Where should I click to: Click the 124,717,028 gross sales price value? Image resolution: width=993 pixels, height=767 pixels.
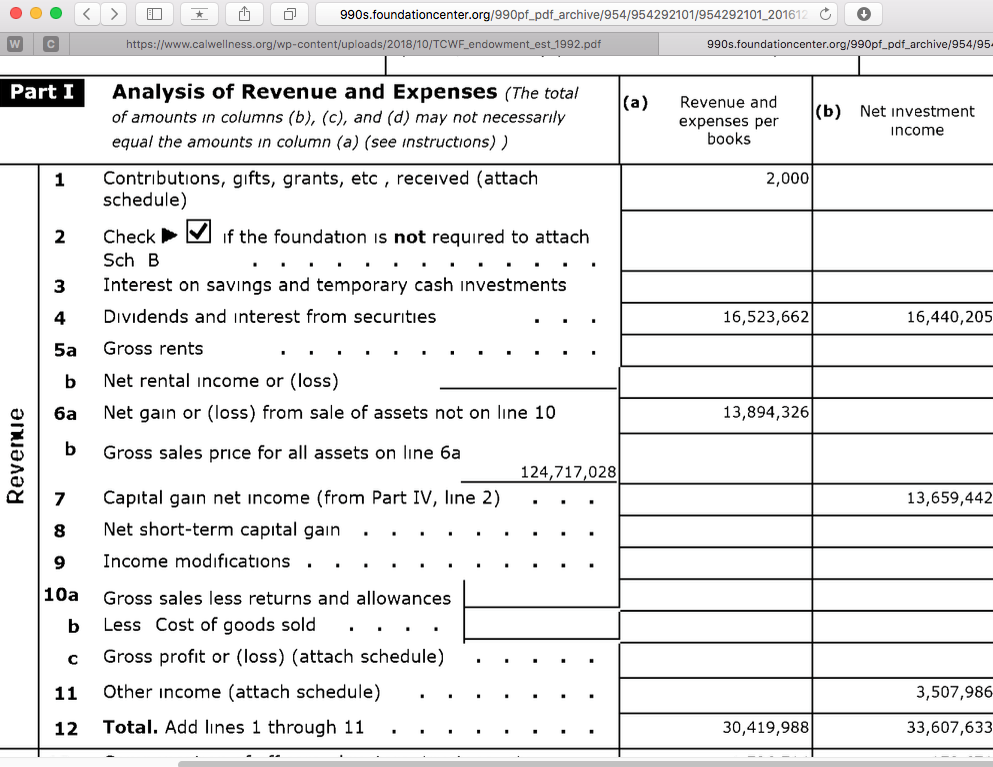tap(567, 472)
